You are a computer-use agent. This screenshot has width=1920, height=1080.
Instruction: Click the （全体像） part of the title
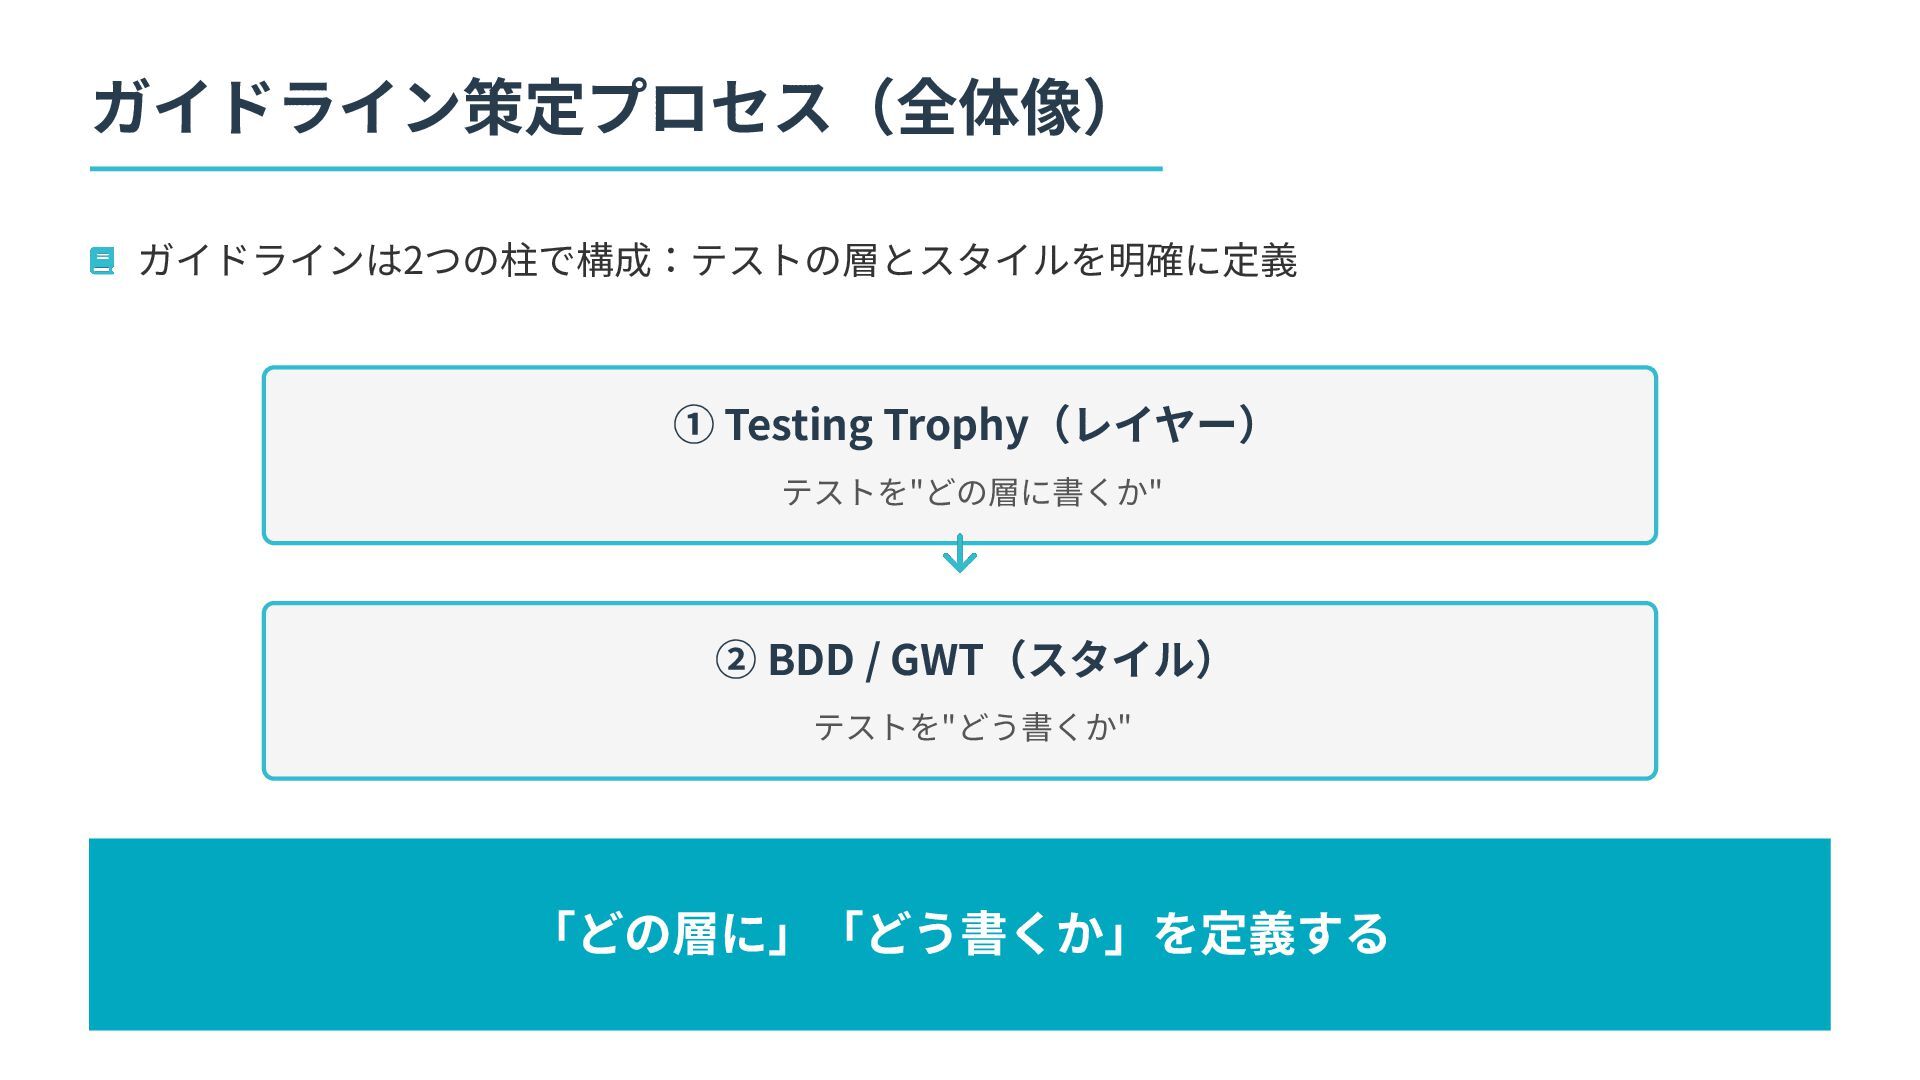click(x=990, y=107)
